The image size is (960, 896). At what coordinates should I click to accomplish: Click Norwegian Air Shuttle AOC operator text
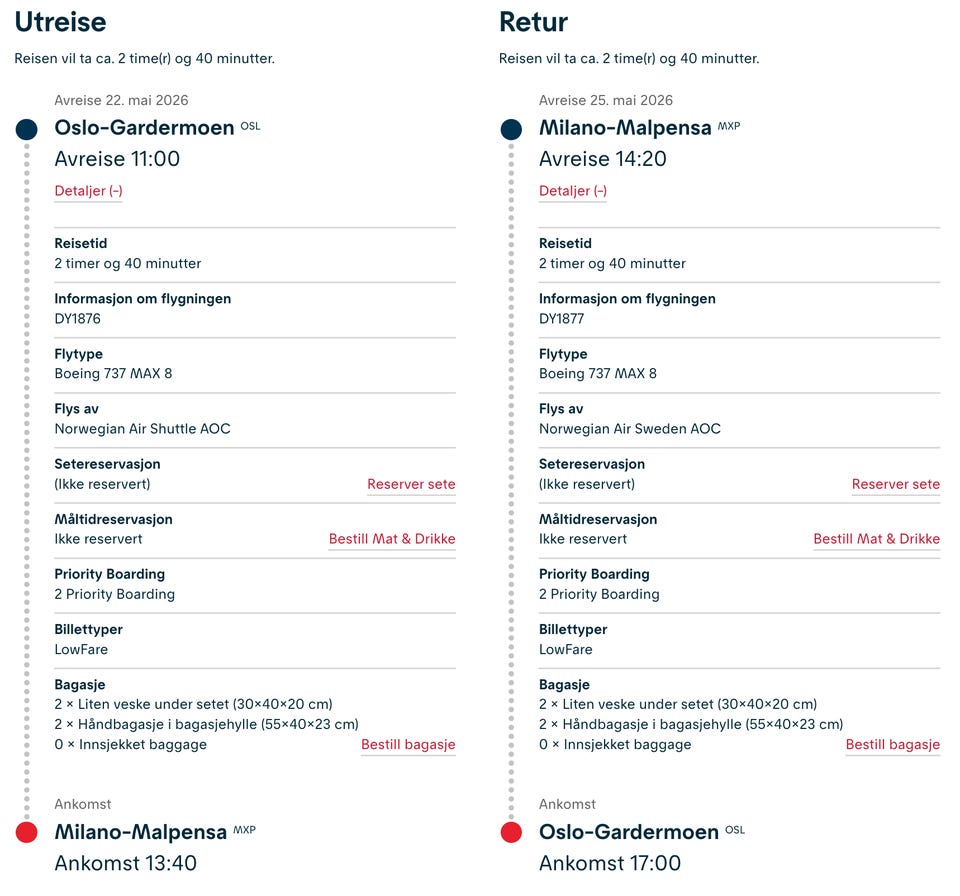click(142, 429)
